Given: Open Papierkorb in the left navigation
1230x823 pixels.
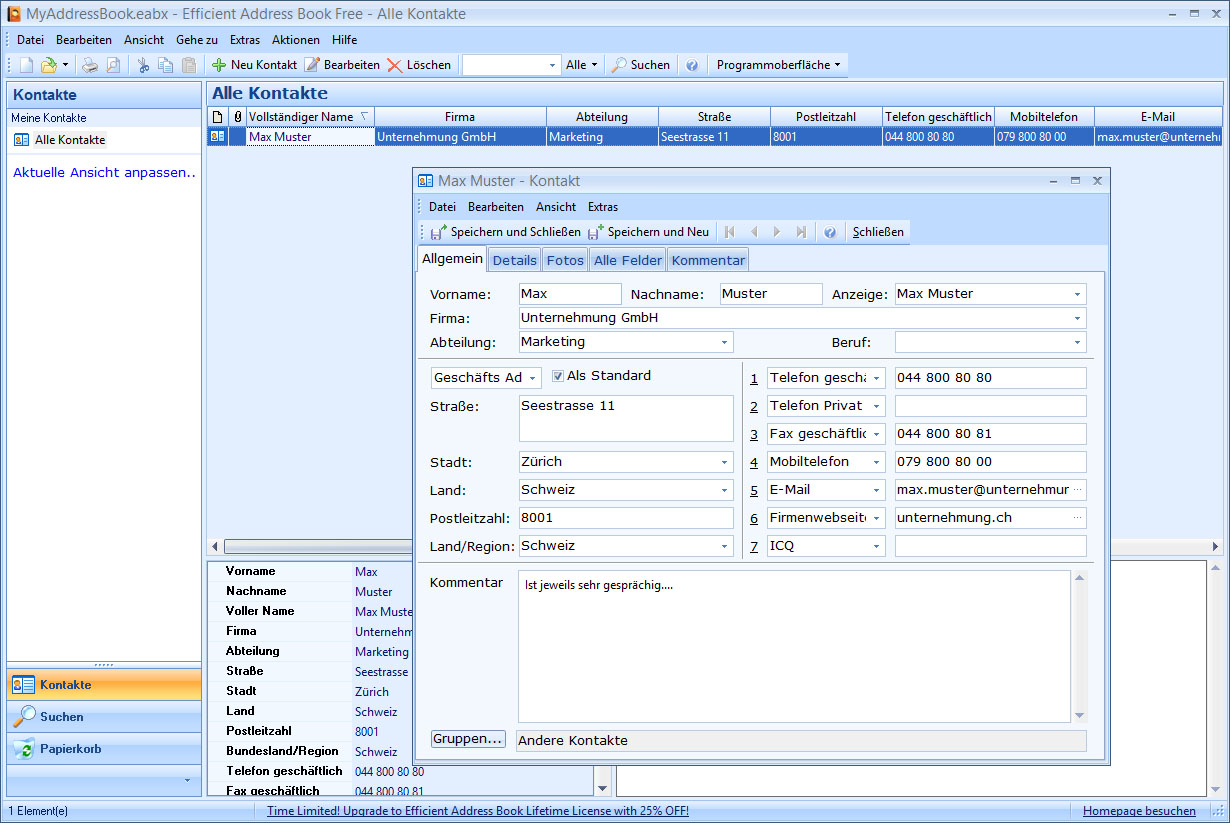Looking at the screenshot, I should click(x=70, y=749).
